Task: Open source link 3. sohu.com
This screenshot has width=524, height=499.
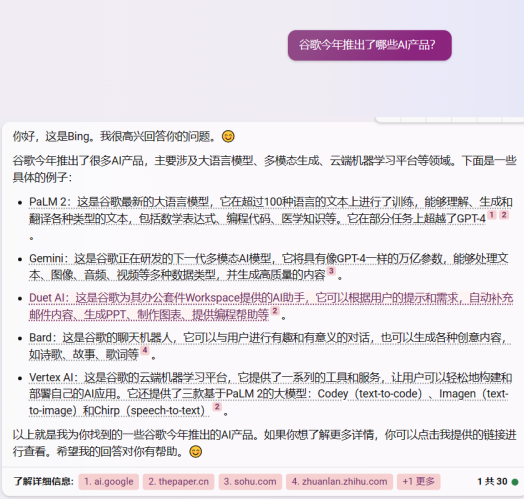Action: (250, 482)
